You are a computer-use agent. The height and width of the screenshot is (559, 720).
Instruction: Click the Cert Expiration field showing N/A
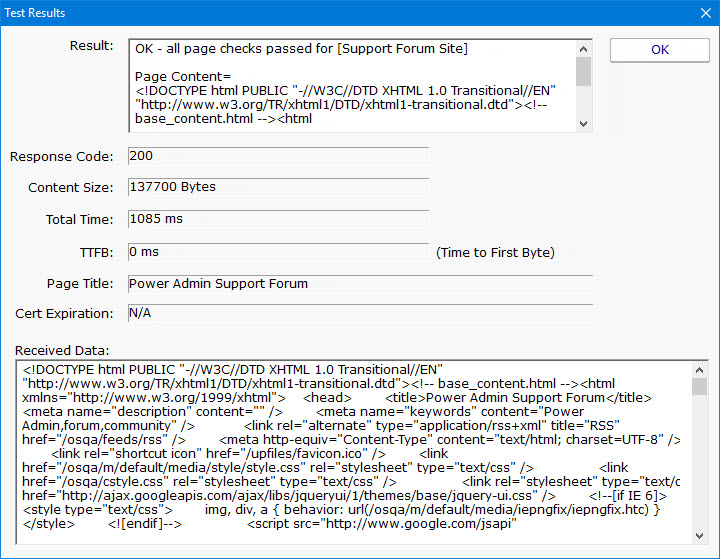[360, 314]
